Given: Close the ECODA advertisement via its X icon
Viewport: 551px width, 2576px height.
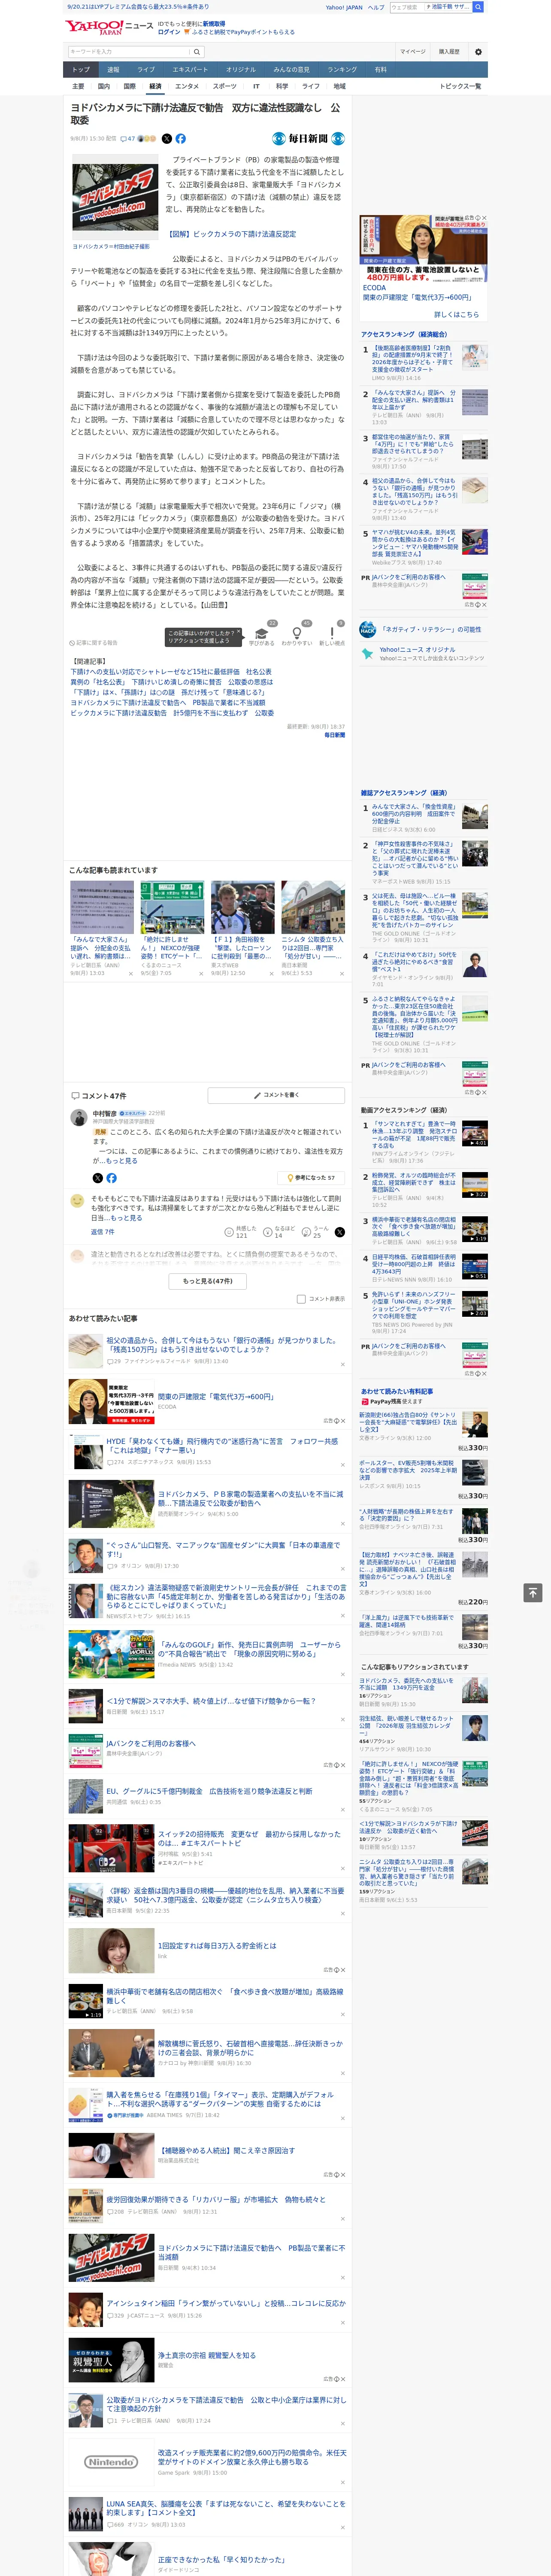Looking at the screenshot, I should 484,218.
